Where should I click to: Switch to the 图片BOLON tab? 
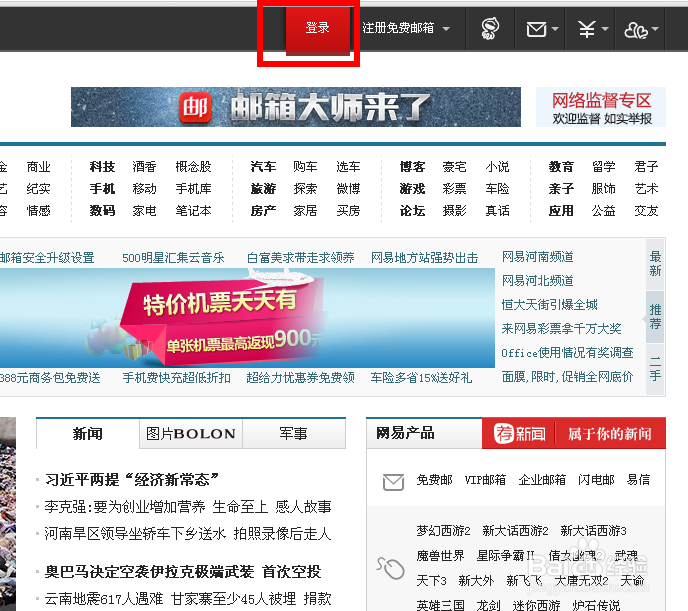(x=191, y=433)
